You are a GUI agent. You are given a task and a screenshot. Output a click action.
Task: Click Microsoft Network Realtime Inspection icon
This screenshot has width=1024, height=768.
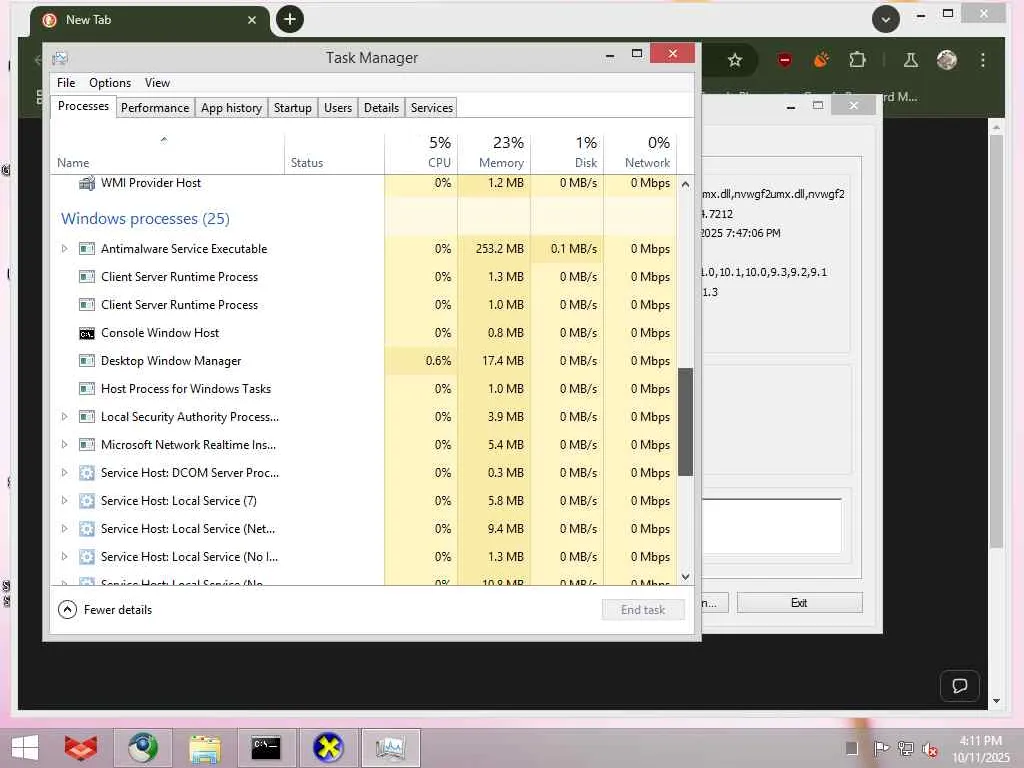[87, 445]
